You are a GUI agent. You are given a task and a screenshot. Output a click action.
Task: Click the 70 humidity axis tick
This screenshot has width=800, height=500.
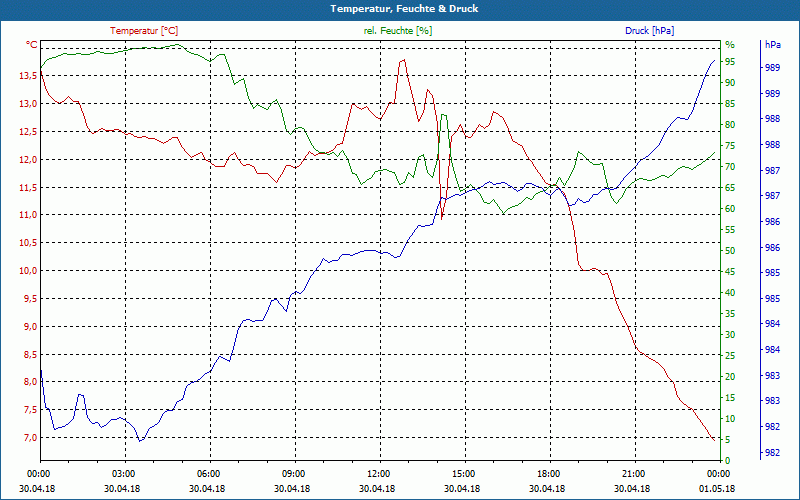pyautogui.click(x=730, y=167)
